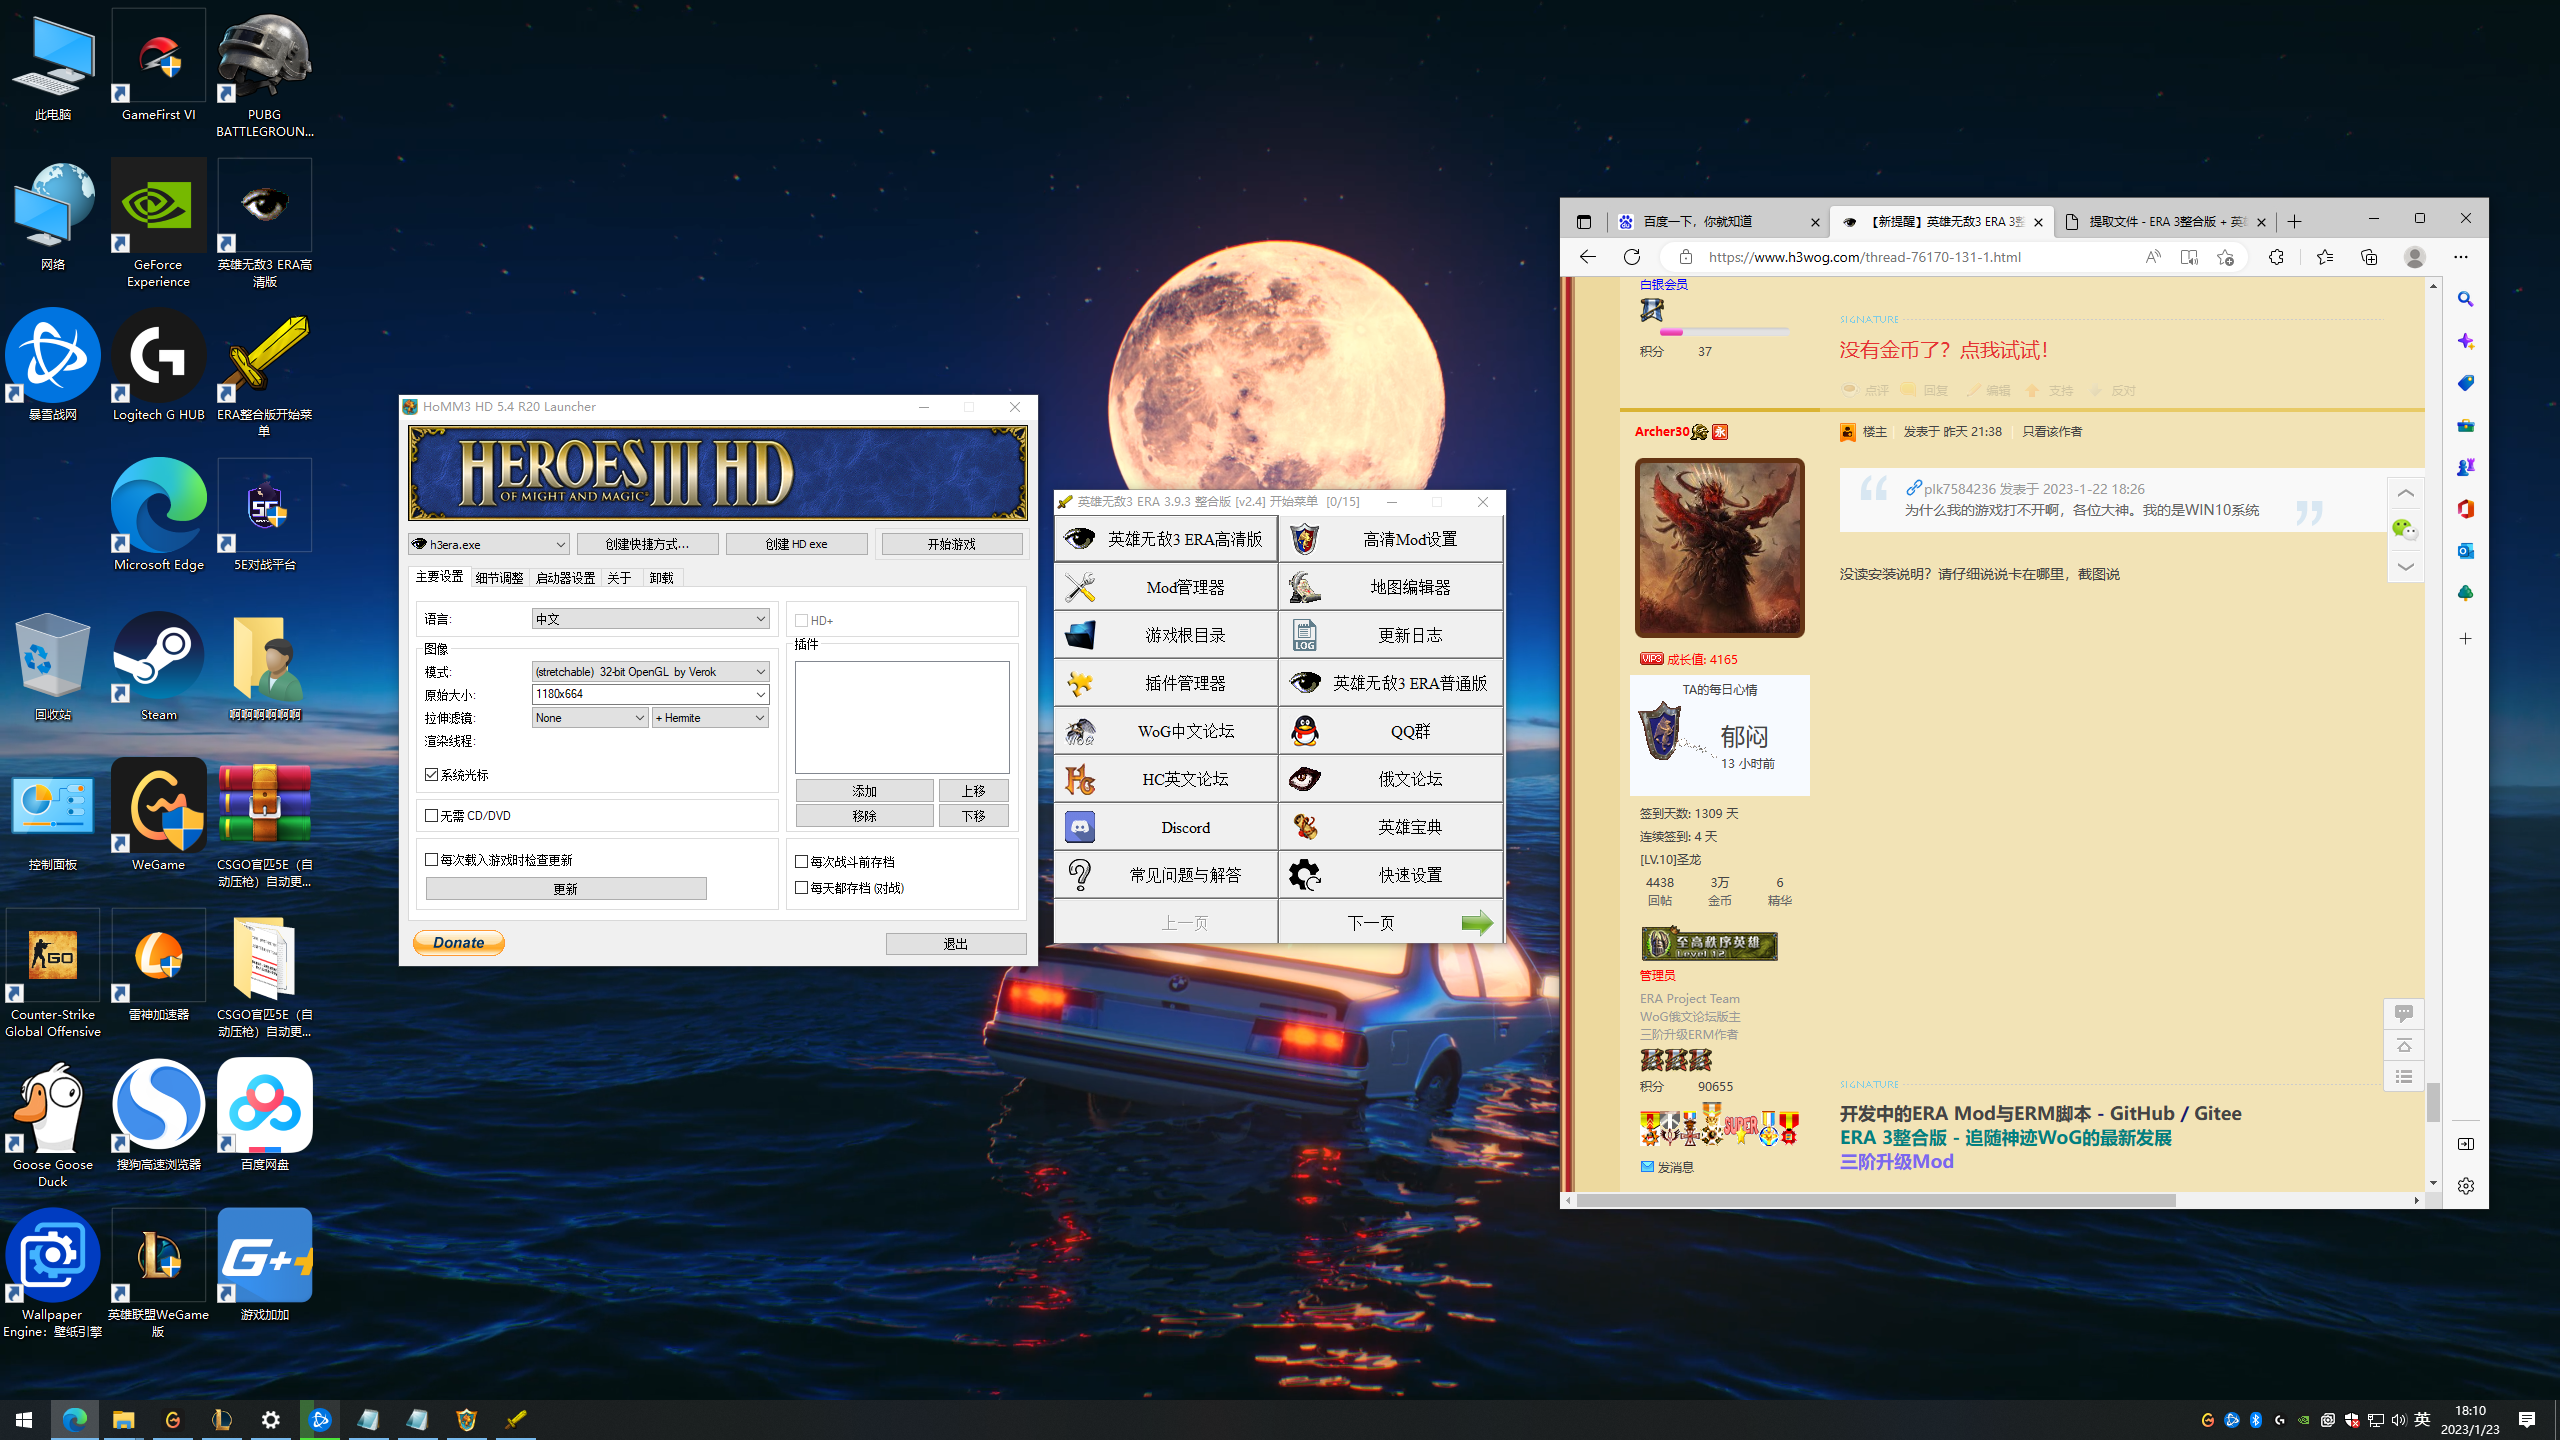Screen dimensions: 2560x1440
Task: Toggle HD+ checkbox in launcher
Action: coord(801,620)
